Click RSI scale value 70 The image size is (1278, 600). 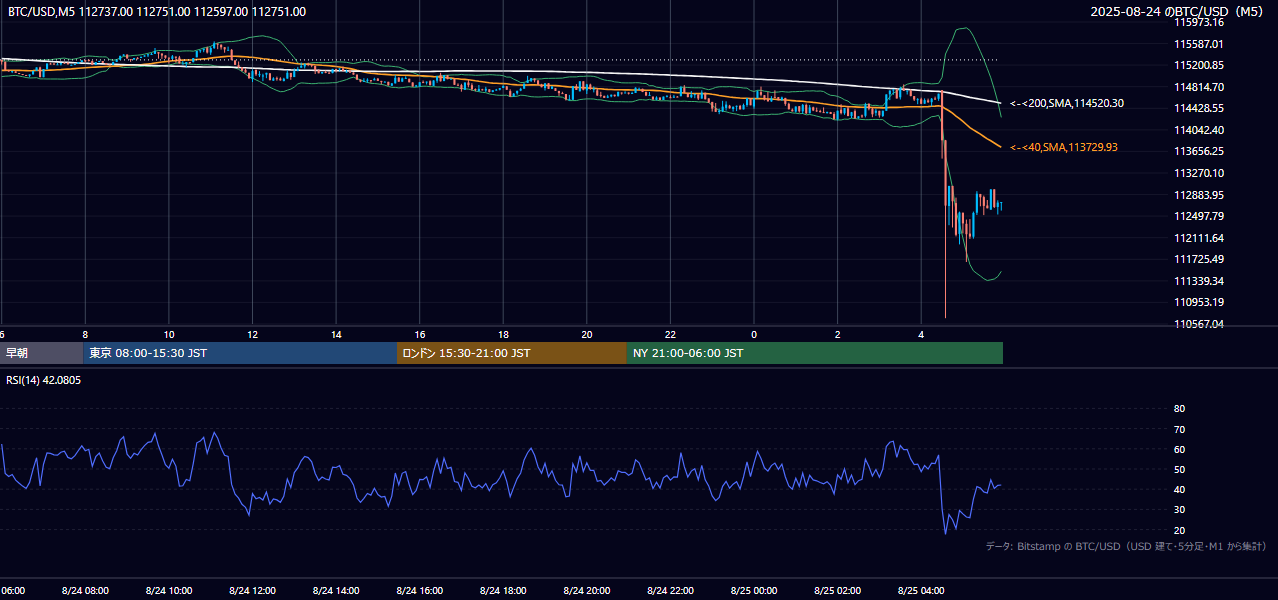[x=1179, y=429]
